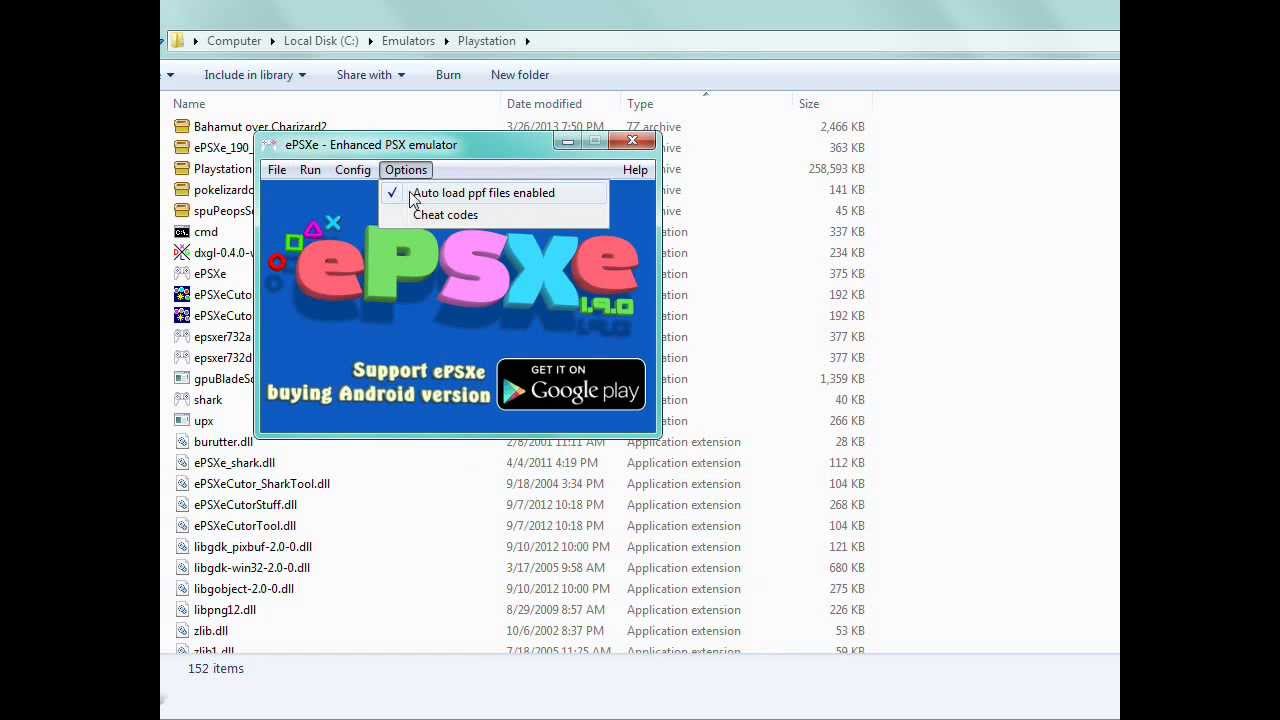1280x720 pixels.
Task: Click the folder icon in the address bar
Action: click(177, 41)
